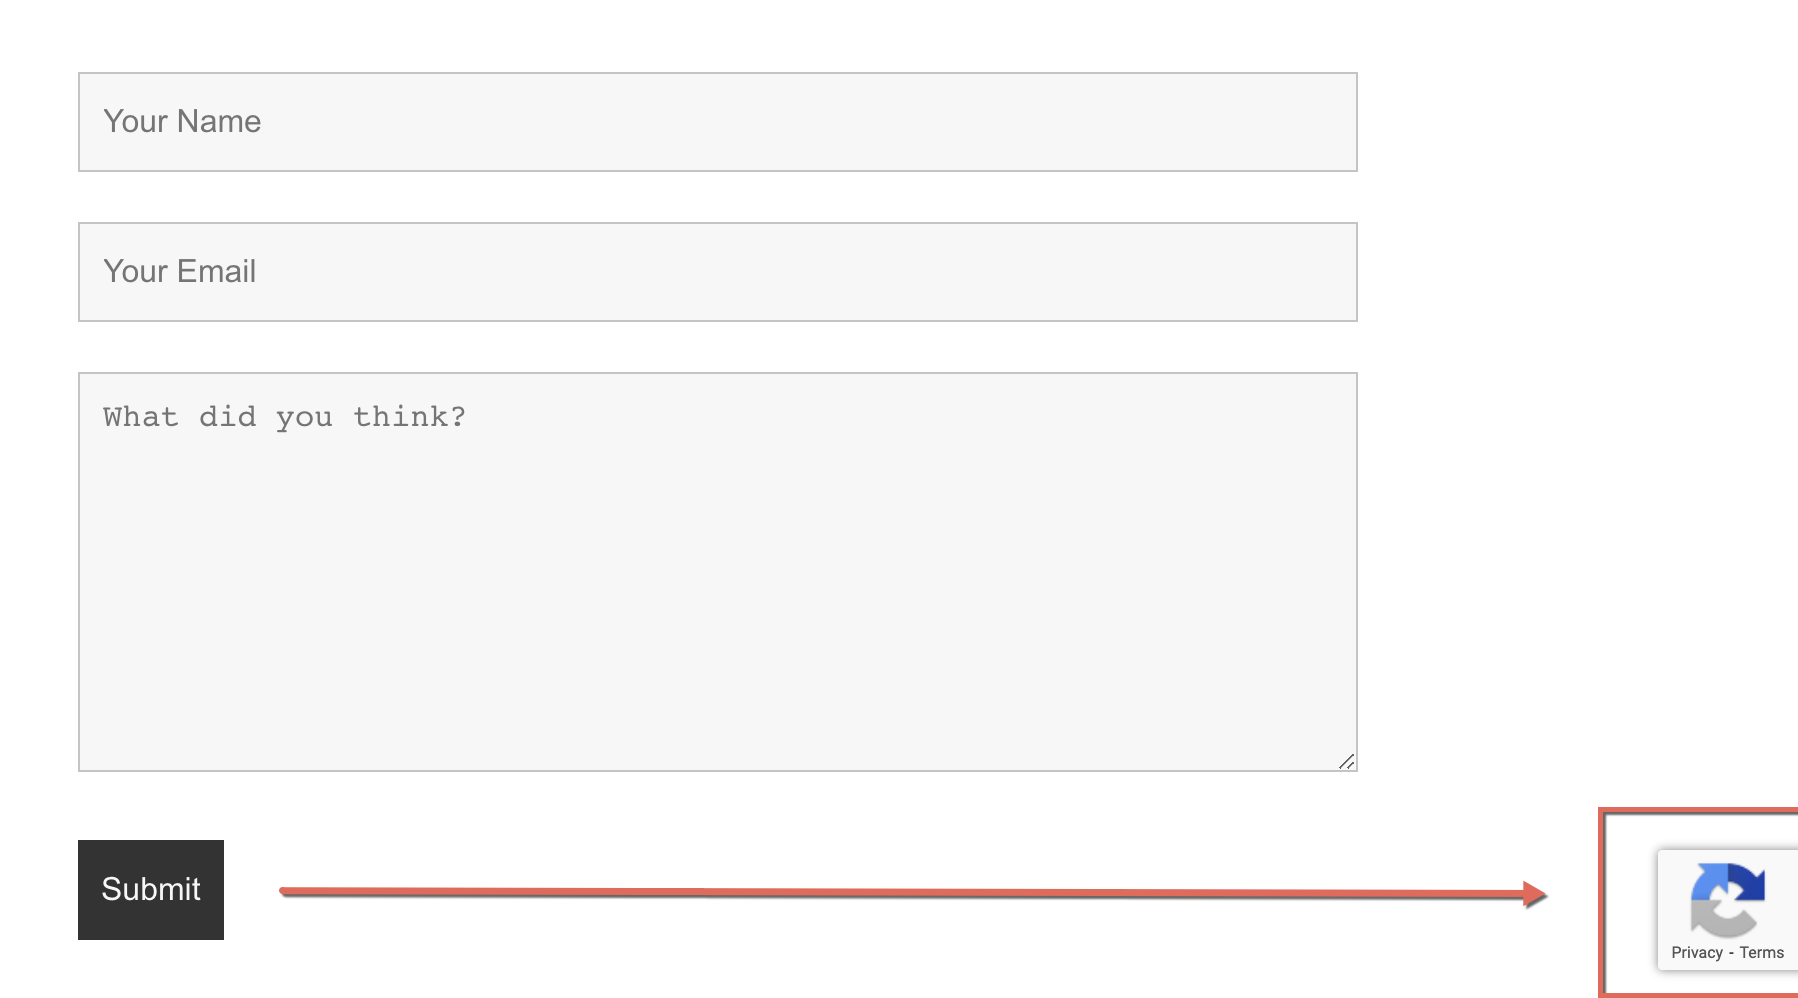Send the feedback form with Submit
The height and width of the screenshot is (998, 1798).
point(151,889)
